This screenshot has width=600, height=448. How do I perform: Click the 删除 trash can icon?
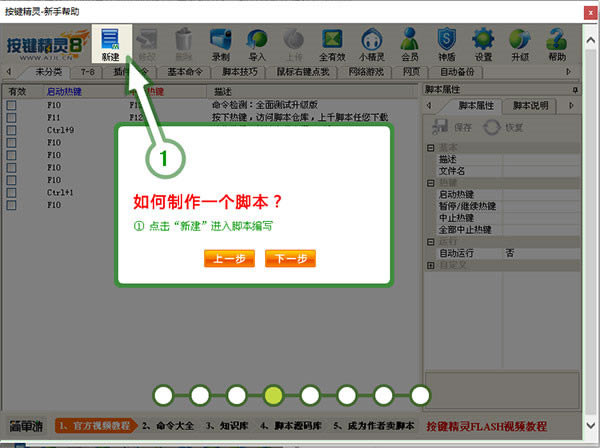(184, 44)
